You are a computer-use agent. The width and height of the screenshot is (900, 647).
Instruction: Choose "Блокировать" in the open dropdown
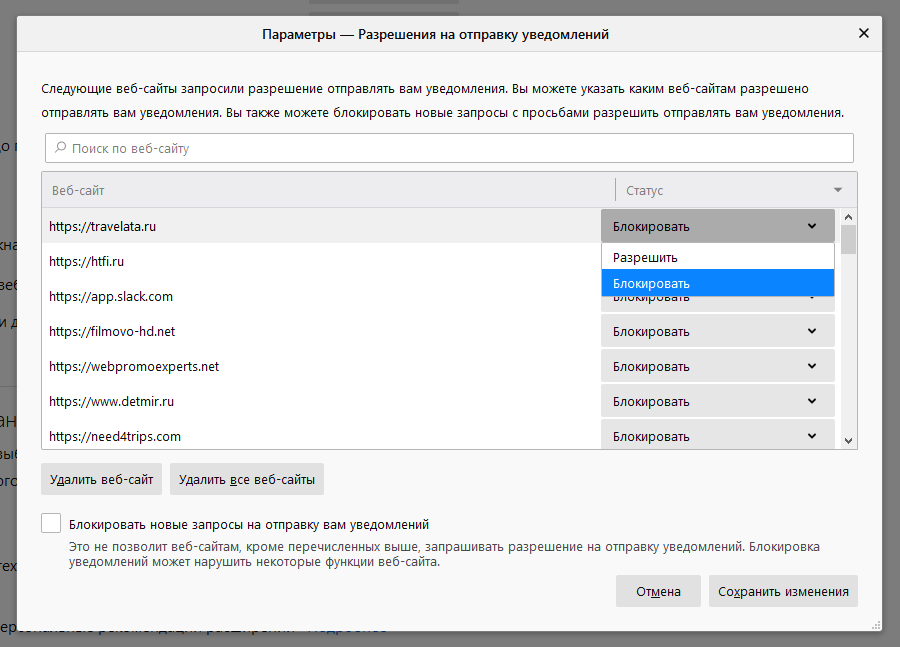click(717, 284)
